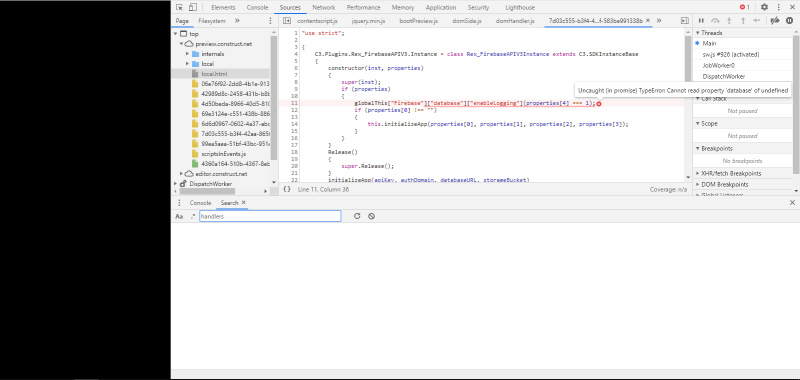
Task: Open the Performance panel
Action: pyautogui.click(x=363, y=8)
